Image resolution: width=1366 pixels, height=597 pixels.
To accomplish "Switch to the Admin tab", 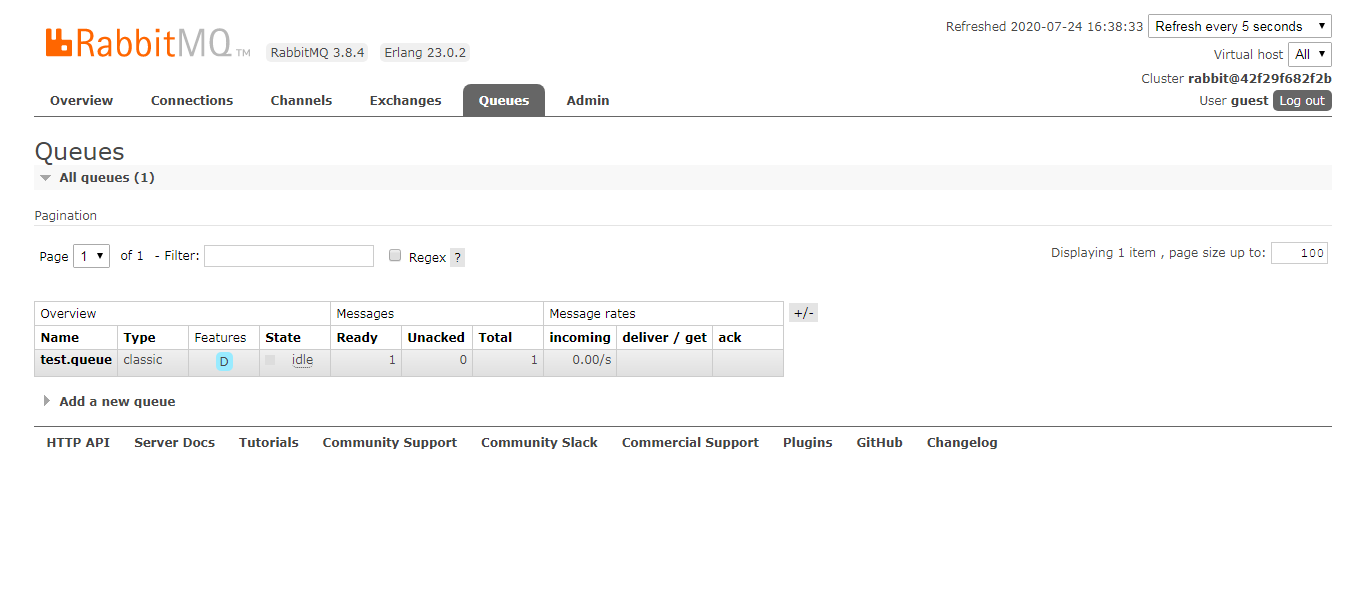I will [588, 100].
